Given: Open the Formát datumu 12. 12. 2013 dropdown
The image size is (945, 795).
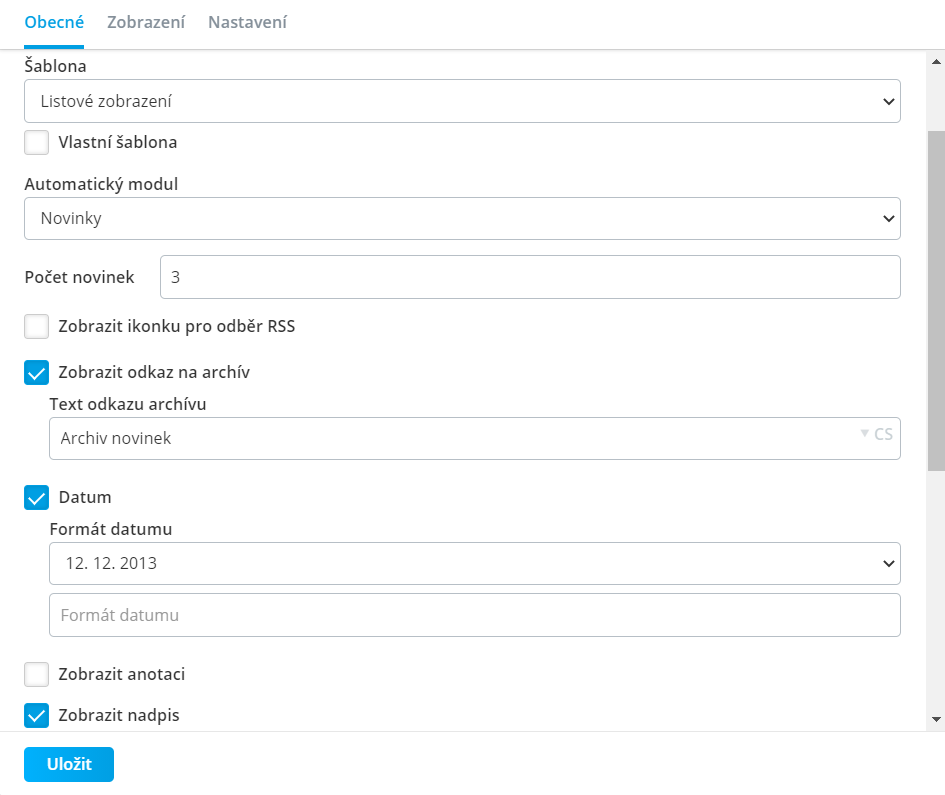Looking at the screenshot, I should [475, 564].
